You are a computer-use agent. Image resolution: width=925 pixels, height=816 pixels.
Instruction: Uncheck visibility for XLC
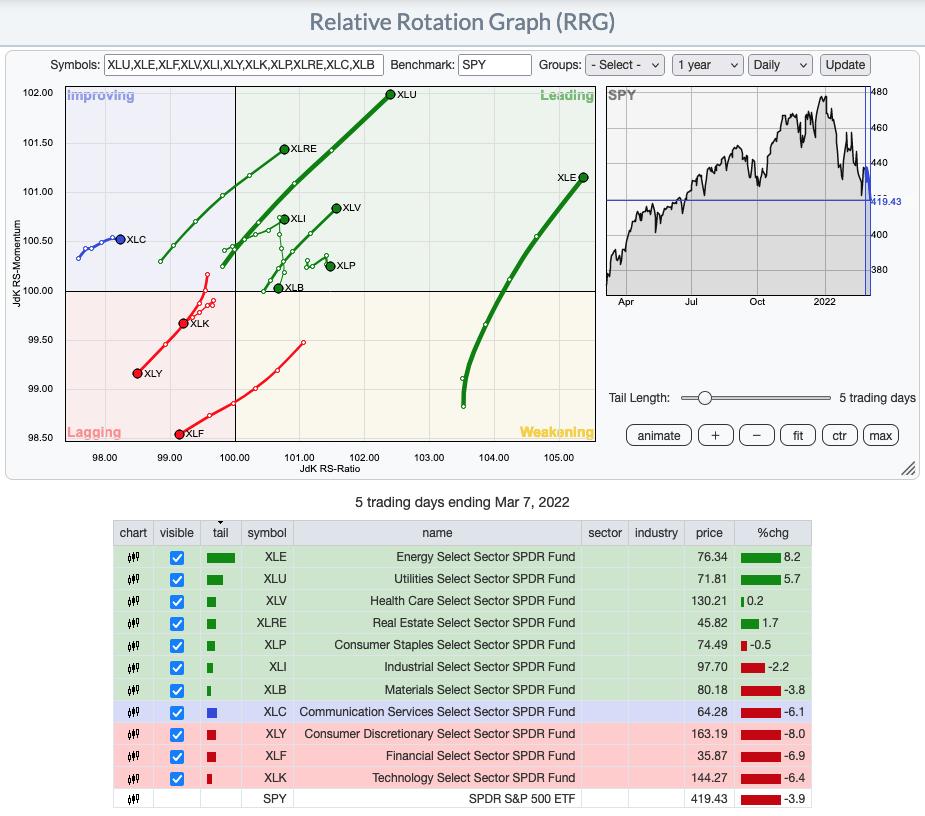[x=176, y=713]
